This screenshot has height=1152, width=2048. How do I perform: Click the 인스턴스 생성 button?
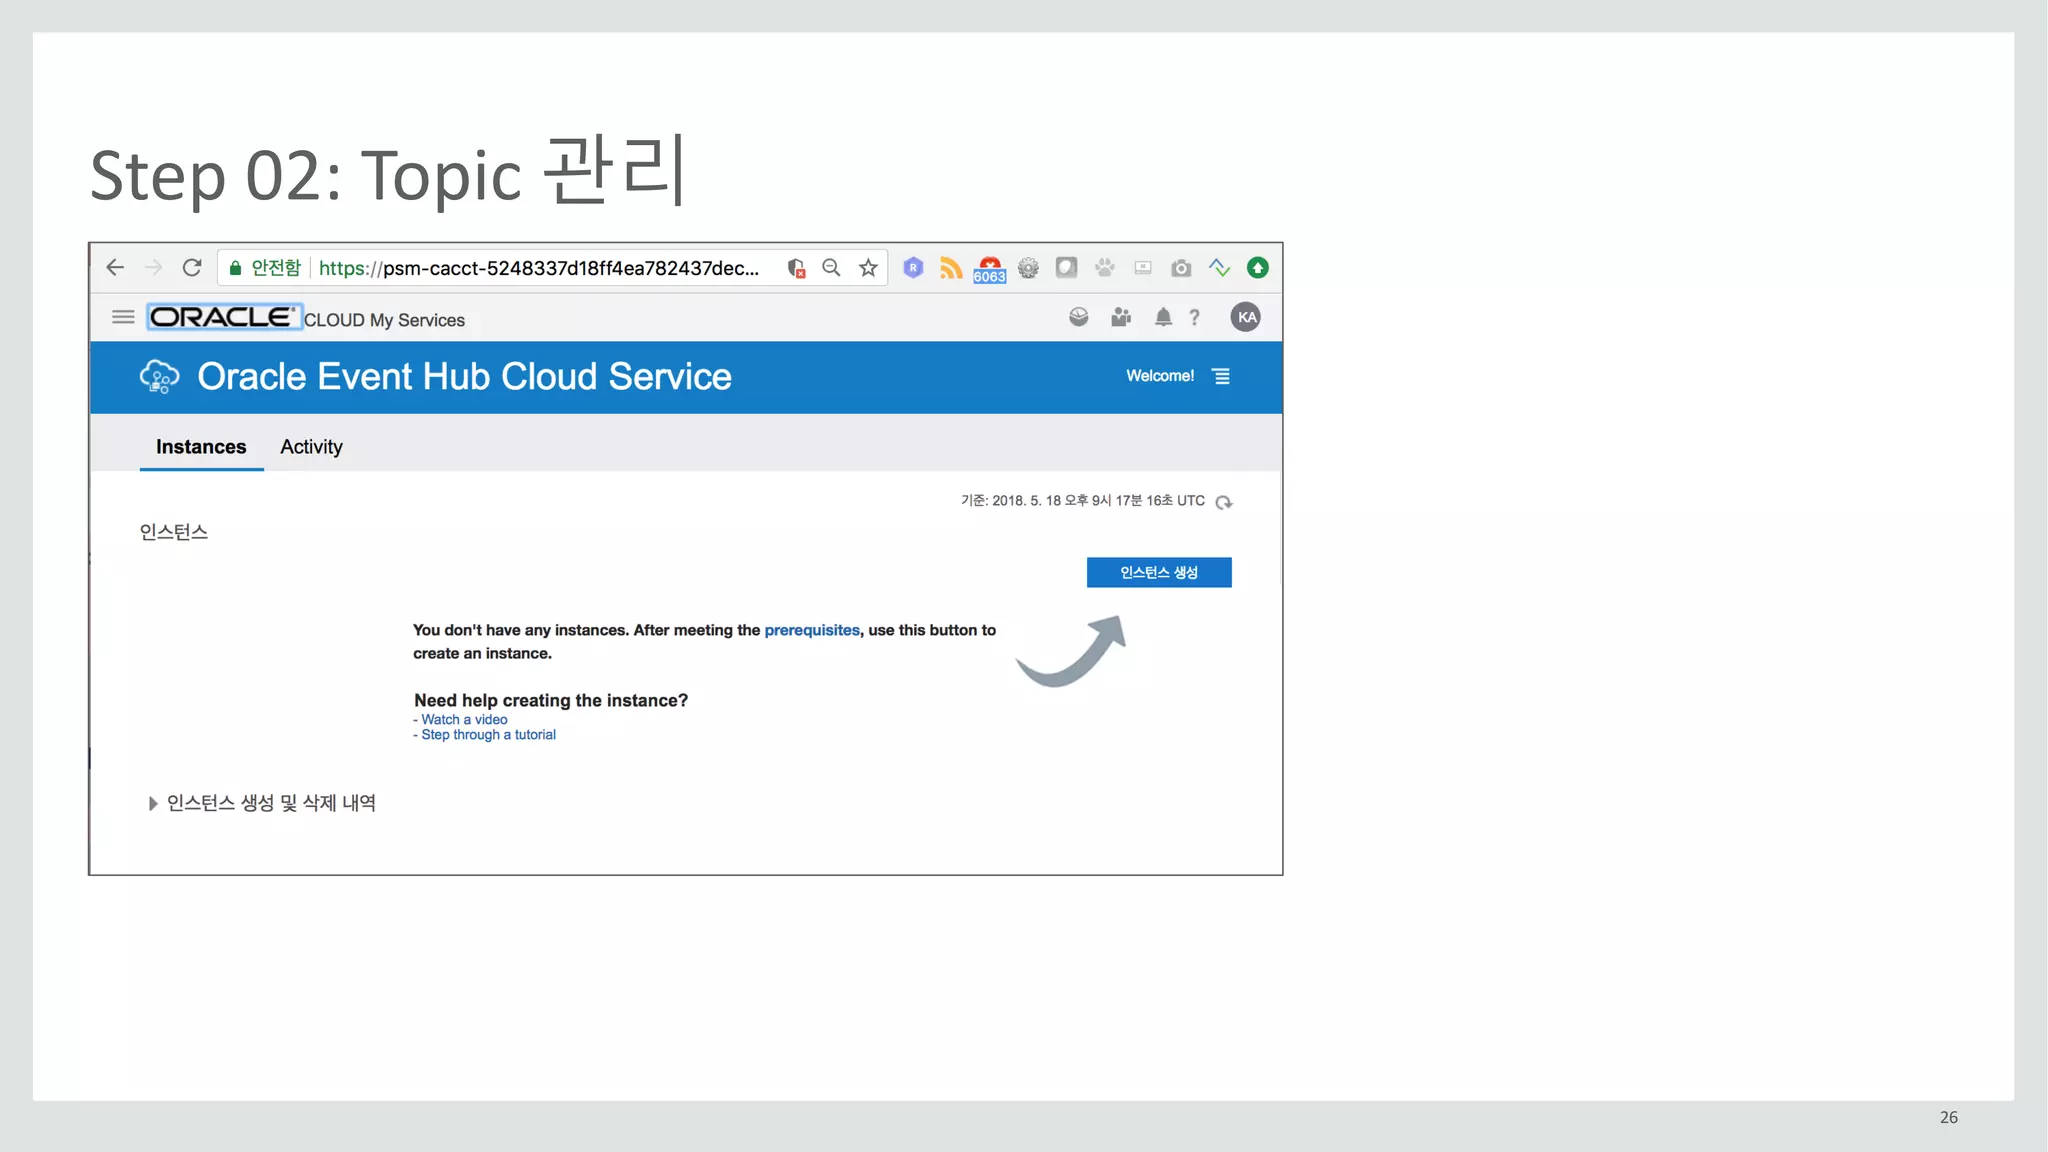[x=1159, y=573]
